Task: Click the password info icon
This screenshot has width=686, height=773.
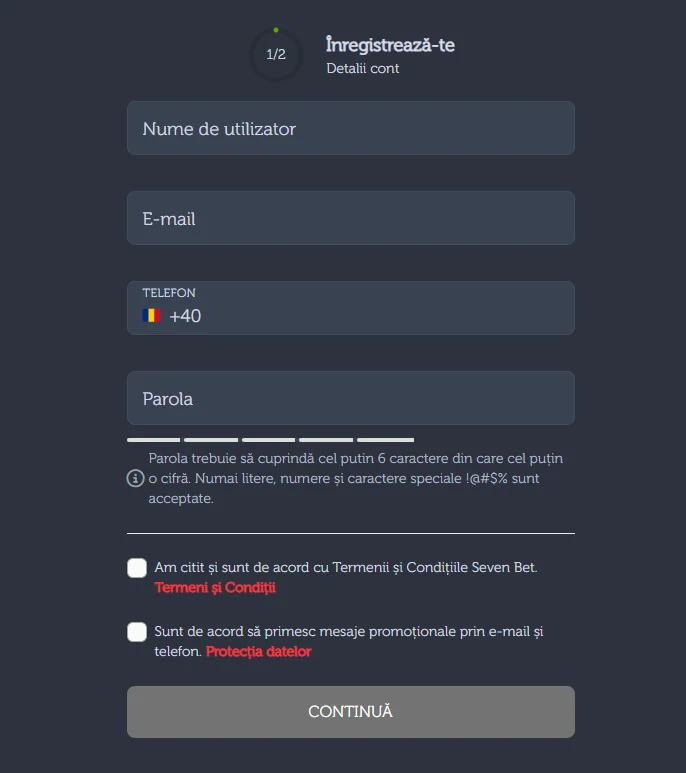Action: pyautogui.click(x=135, y=479)
